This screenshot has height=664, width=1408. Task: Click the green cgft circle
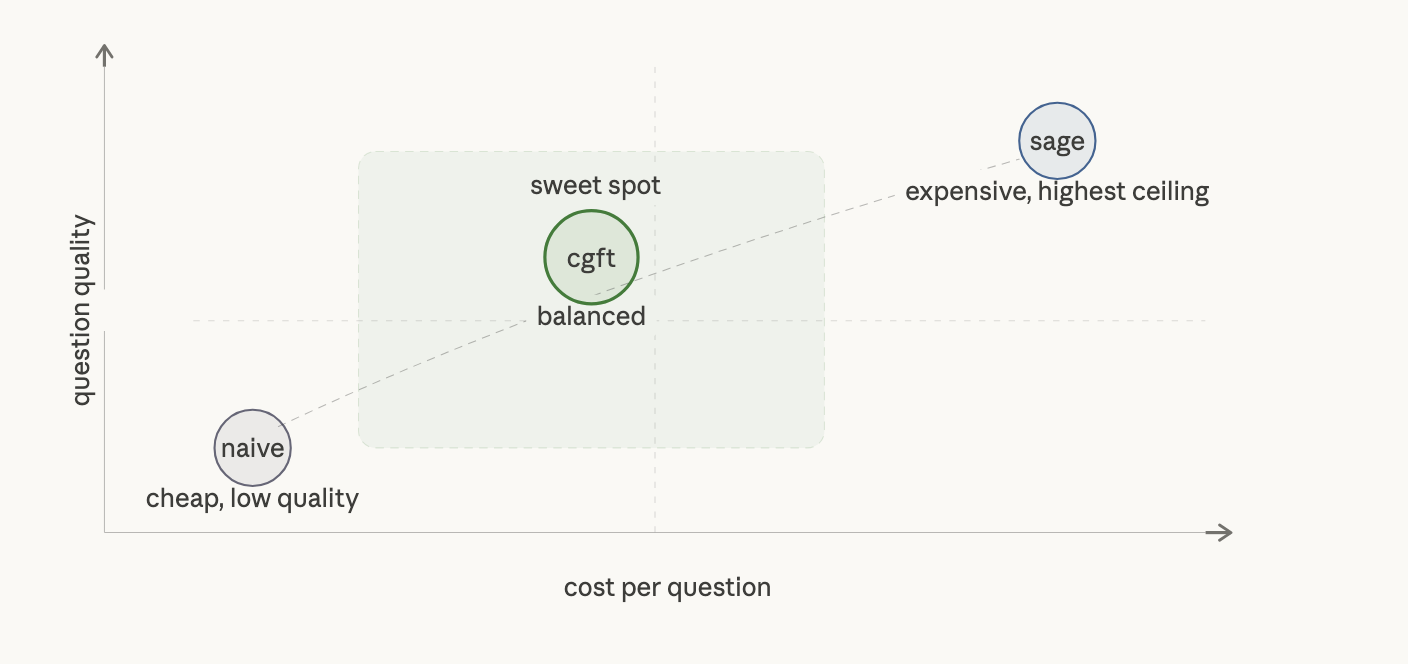click(591, 257)
